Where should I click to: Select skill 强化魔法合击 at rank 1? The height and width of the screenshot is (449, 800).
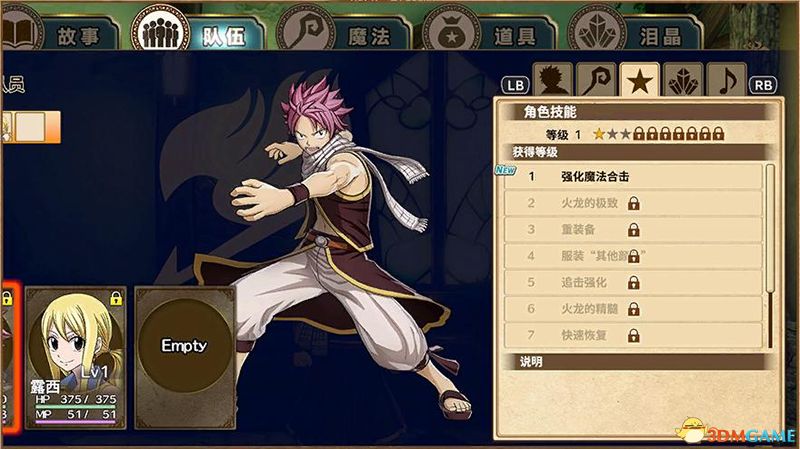click(633, 177)
